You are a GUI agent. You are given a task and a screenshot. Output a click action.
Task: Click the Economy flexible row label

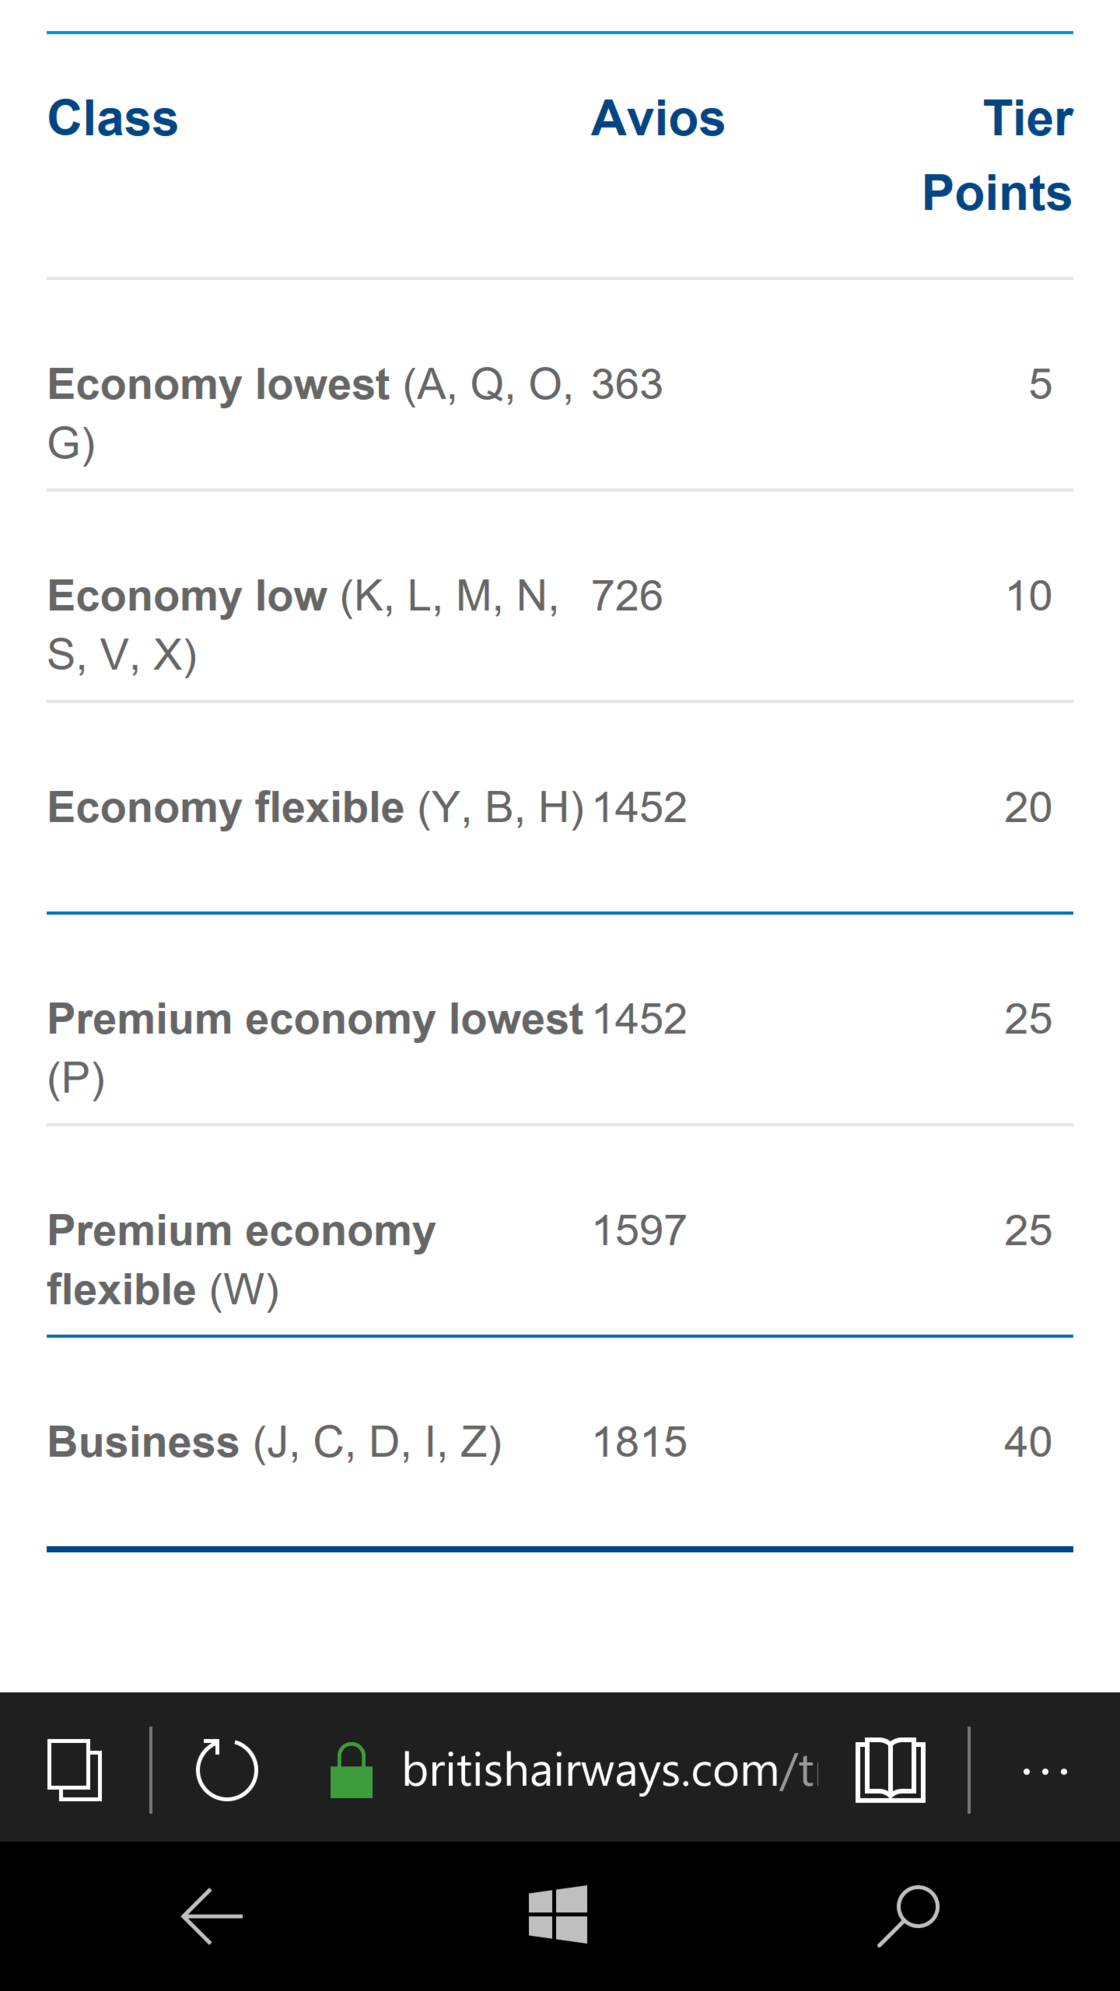tap(226, 808)
